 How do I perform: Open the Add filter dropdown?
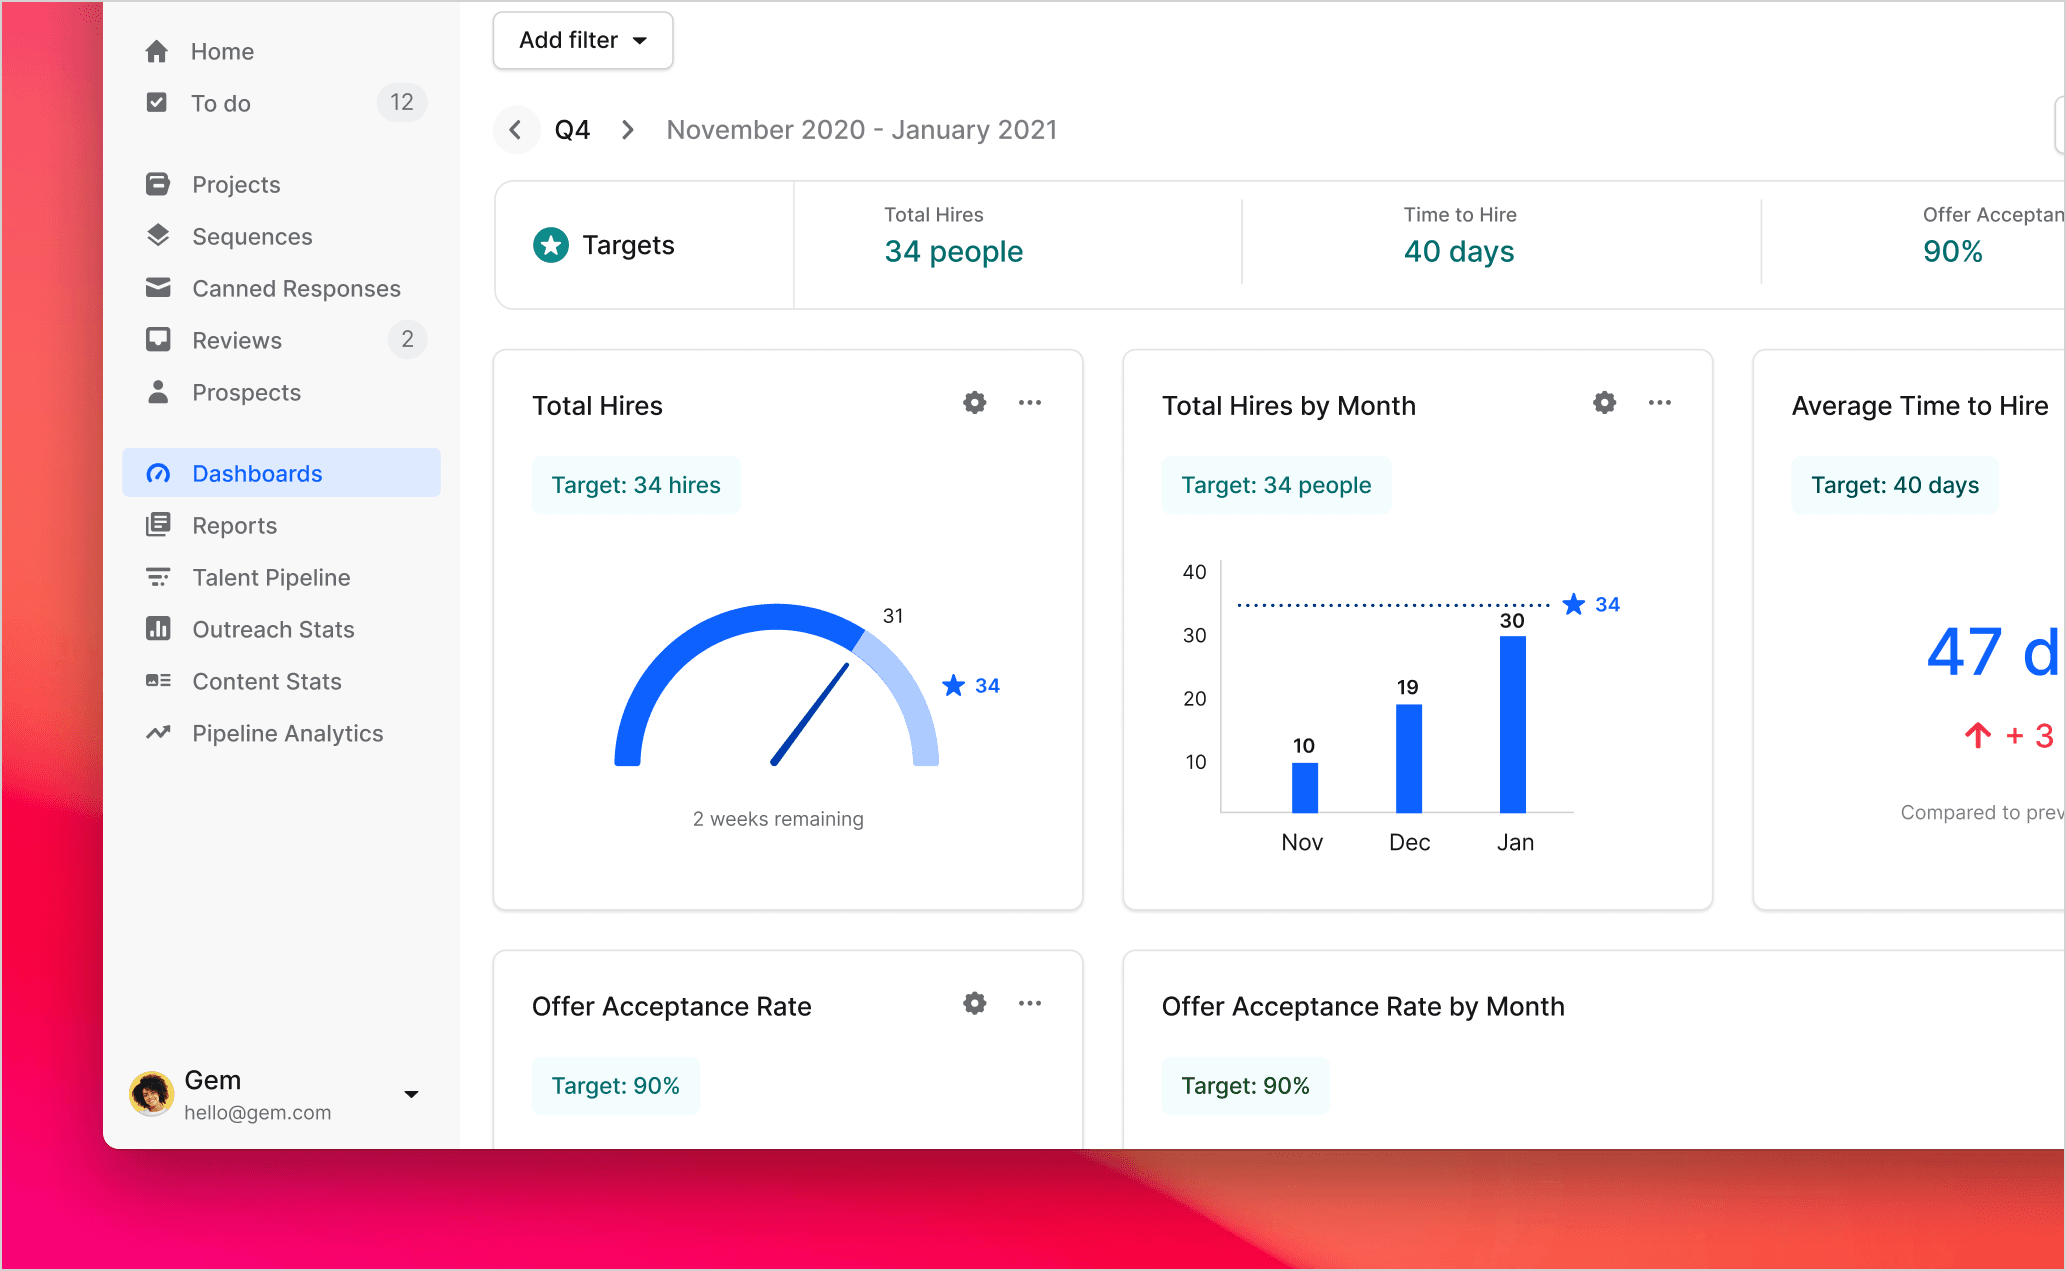tap(583, 41)
